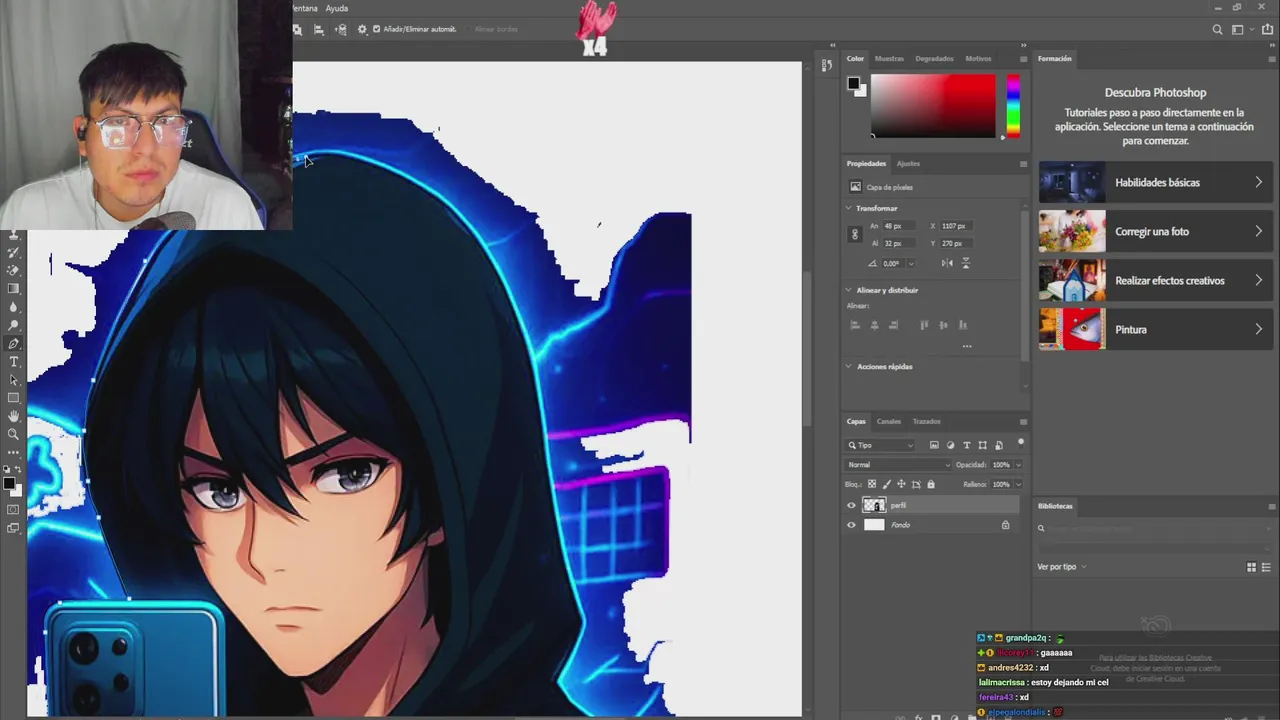Image resolution: width=1280 pixels, height=720 pixels.
Task: Open the Photoshop search magnifier
Action: (x=1217, y=30)
